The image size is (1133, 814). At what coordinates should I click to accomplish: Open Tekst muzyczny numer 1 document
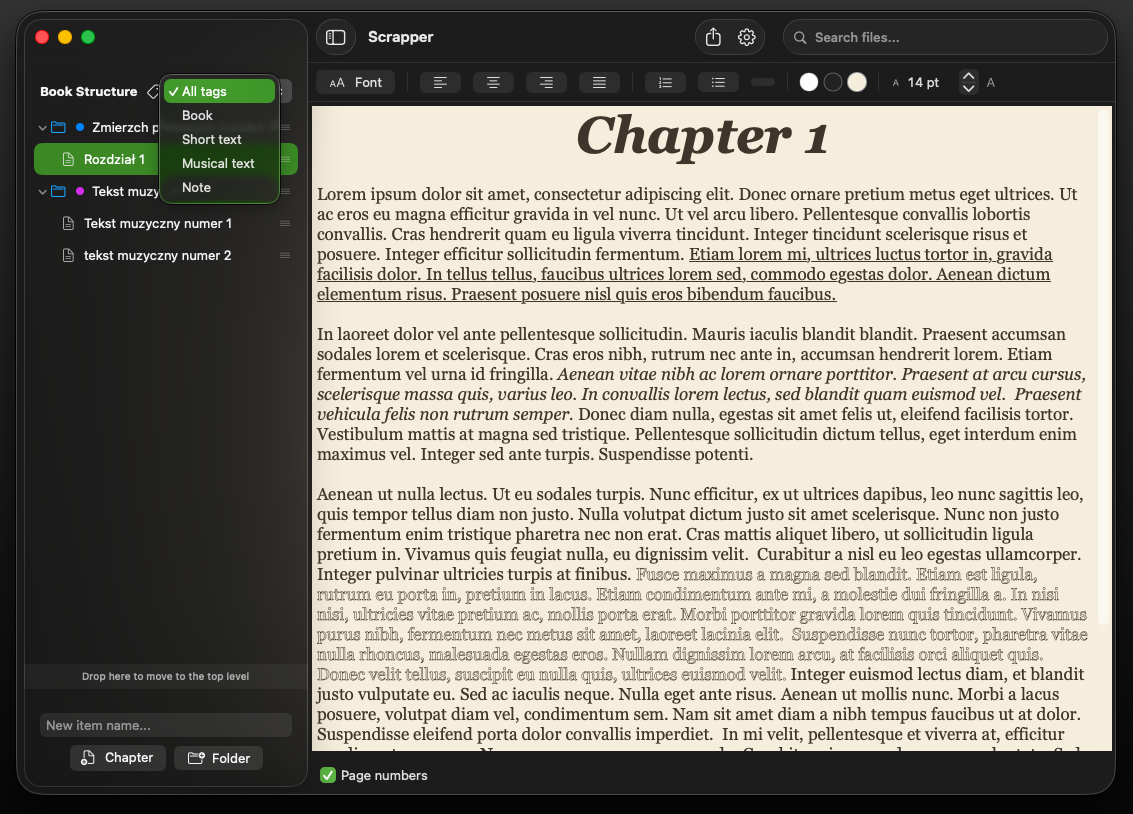point(166,224)
